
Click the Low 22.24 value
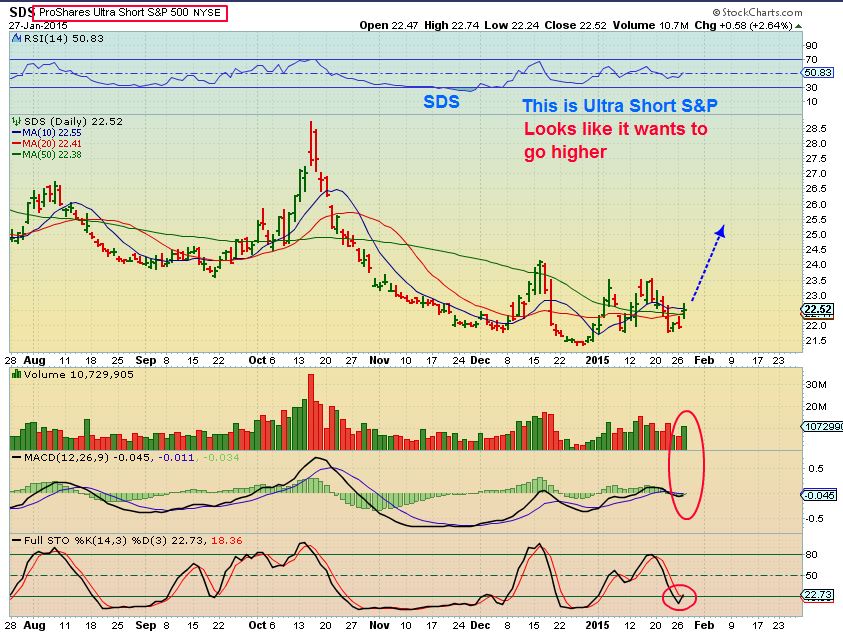tap(511, 25)
